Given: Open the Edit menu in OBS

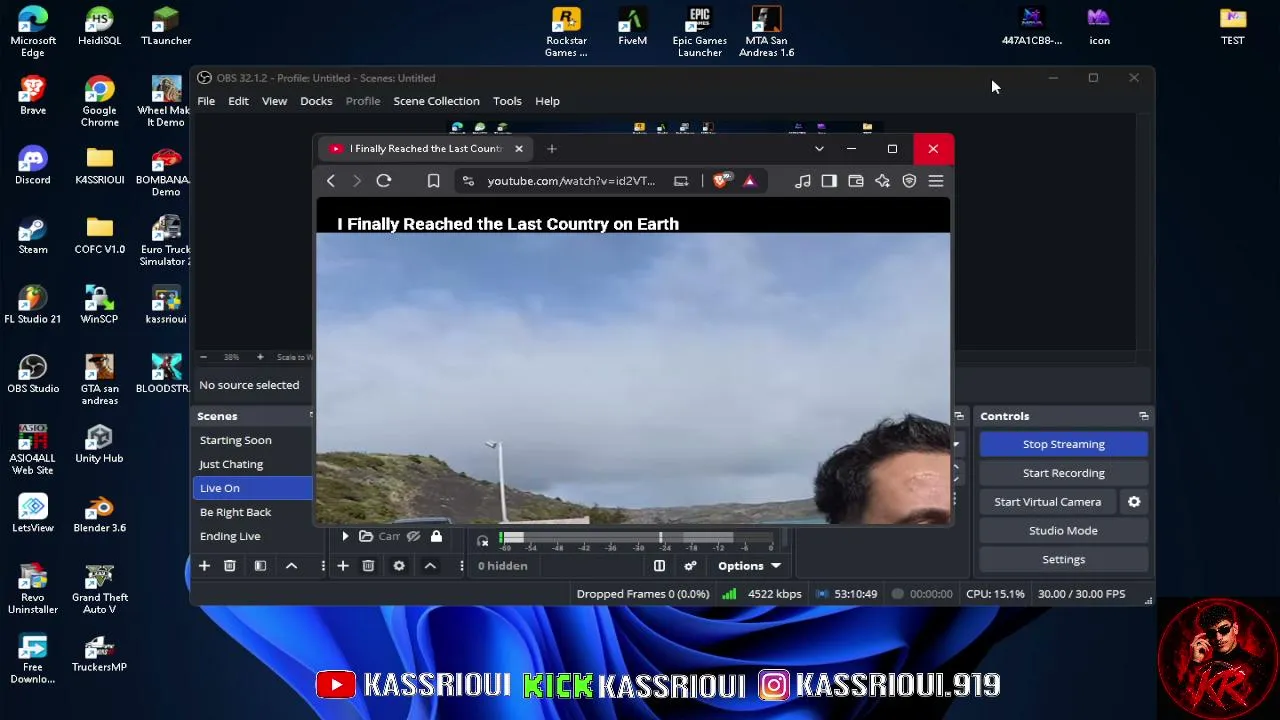Looking at the screenshot, I should click(x=238, y=101).
